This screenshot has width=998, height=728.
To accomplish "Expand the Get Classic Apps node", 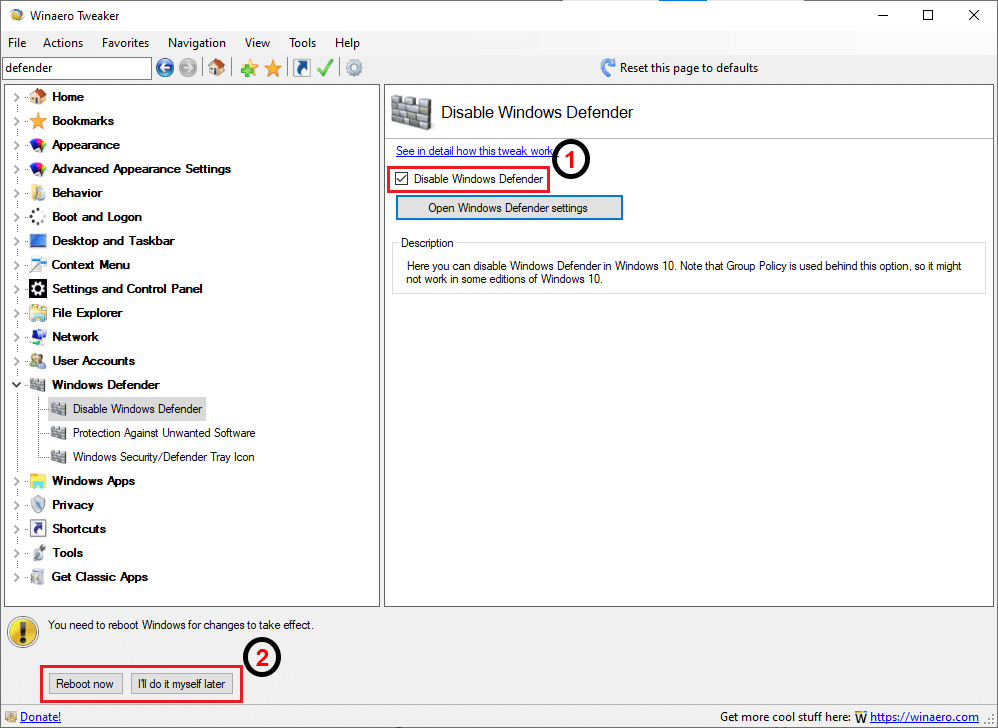I will tap(17, 577).
